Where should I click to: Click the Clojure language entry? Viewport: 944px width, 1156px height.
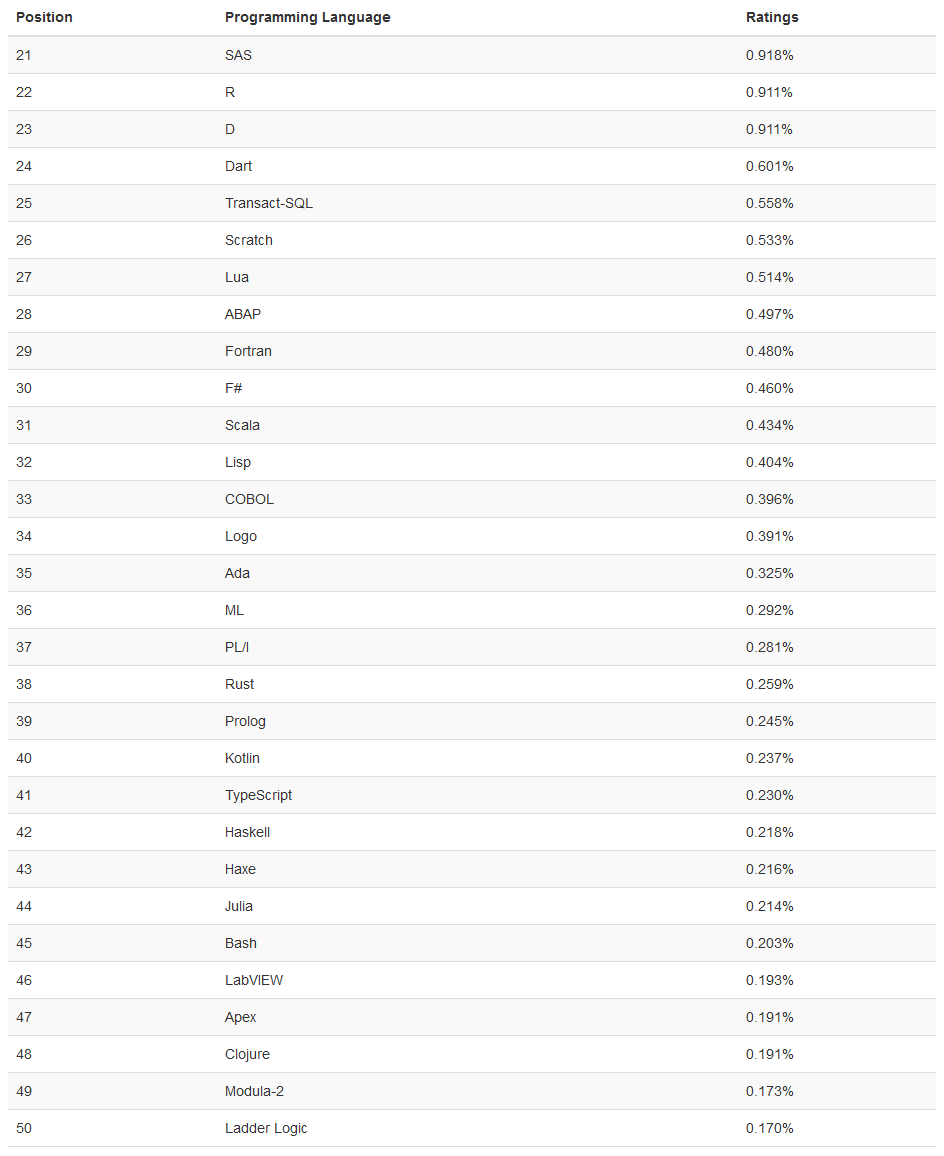coord(247,1054)
